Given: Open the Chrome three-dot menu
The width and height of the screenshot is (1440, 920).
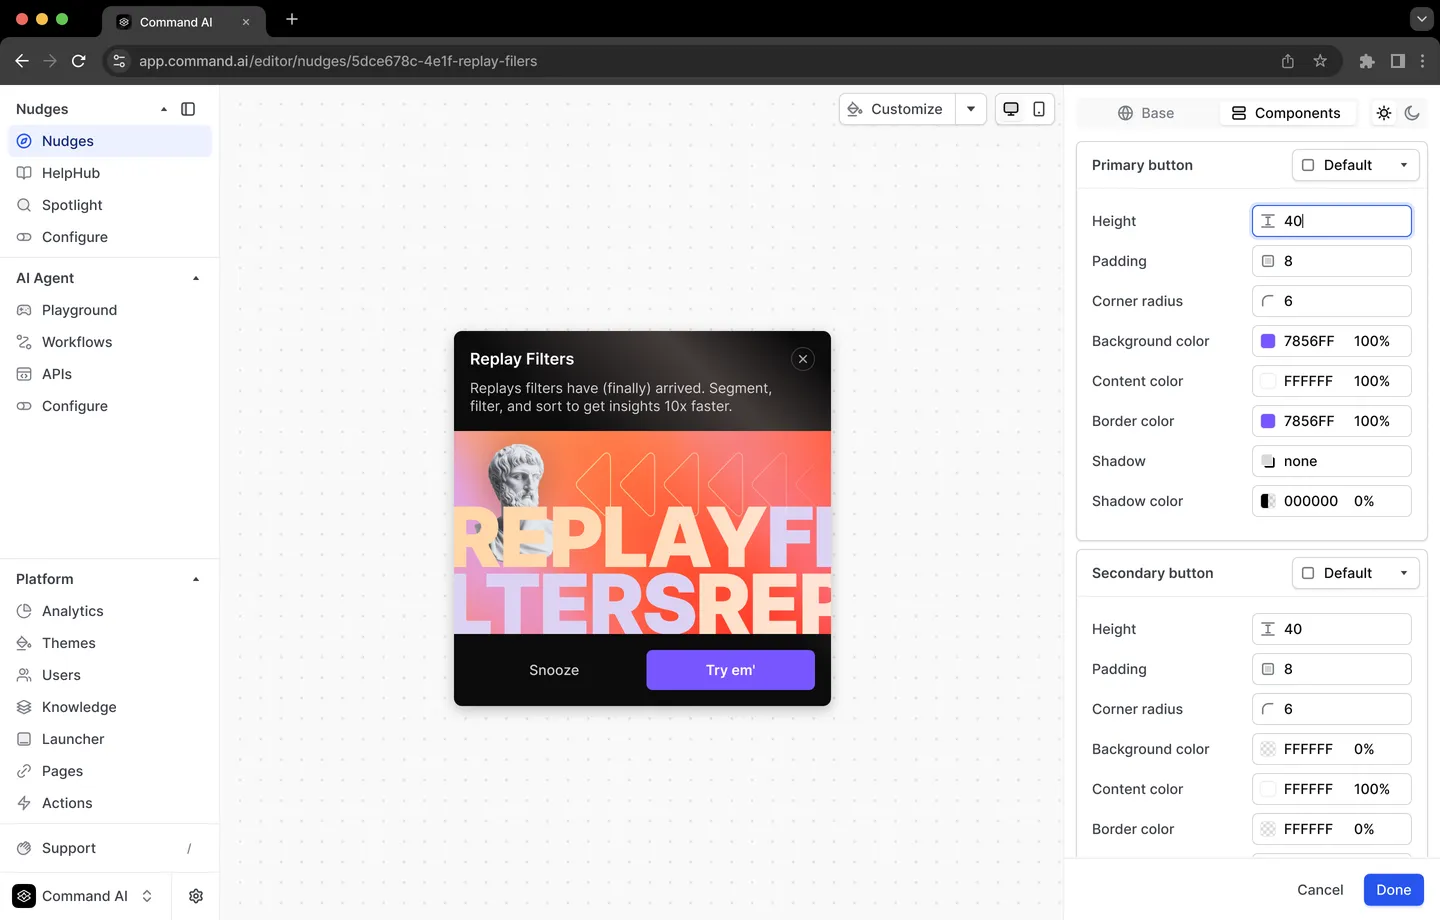Looking at the screenshot, I should click(1422, 61).
